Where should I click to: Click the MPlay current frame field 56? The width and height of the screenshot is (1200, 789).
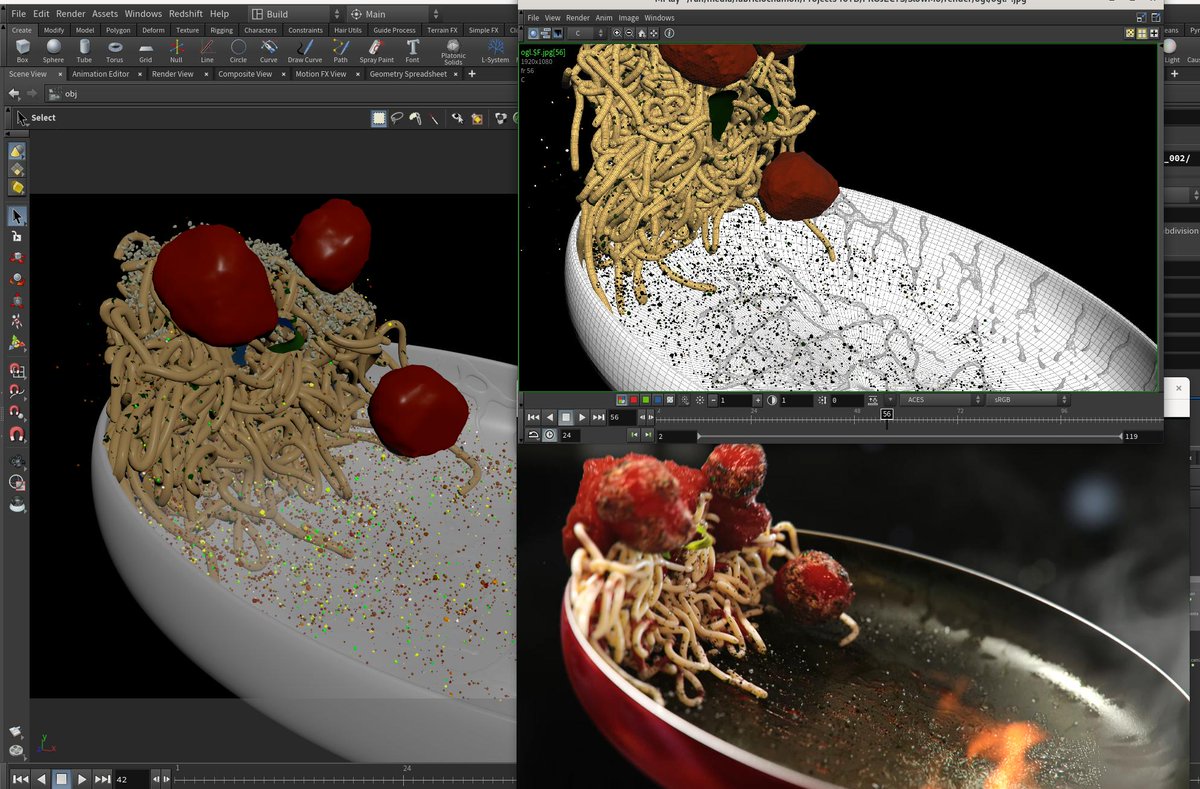click(x=621, y=417)
